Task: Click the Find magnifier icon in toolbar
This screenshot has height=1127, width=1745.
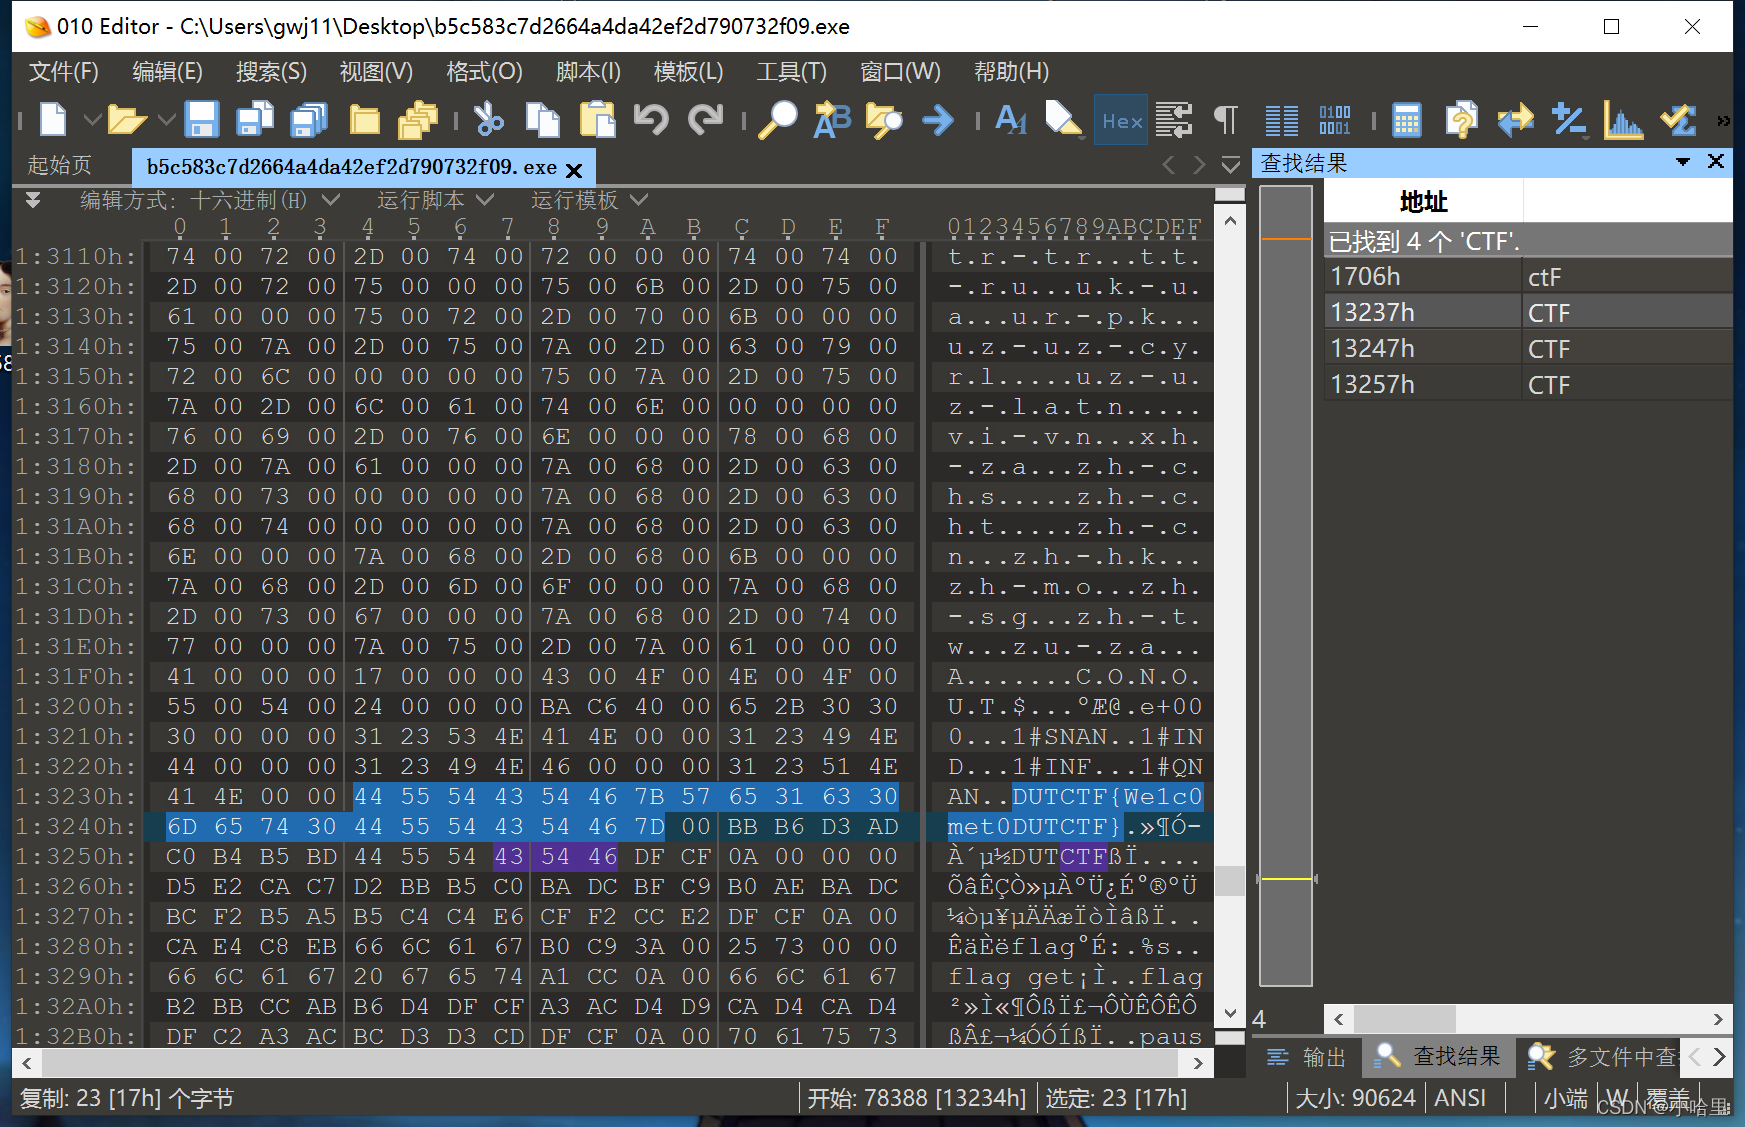Action: tap(777, 120)
